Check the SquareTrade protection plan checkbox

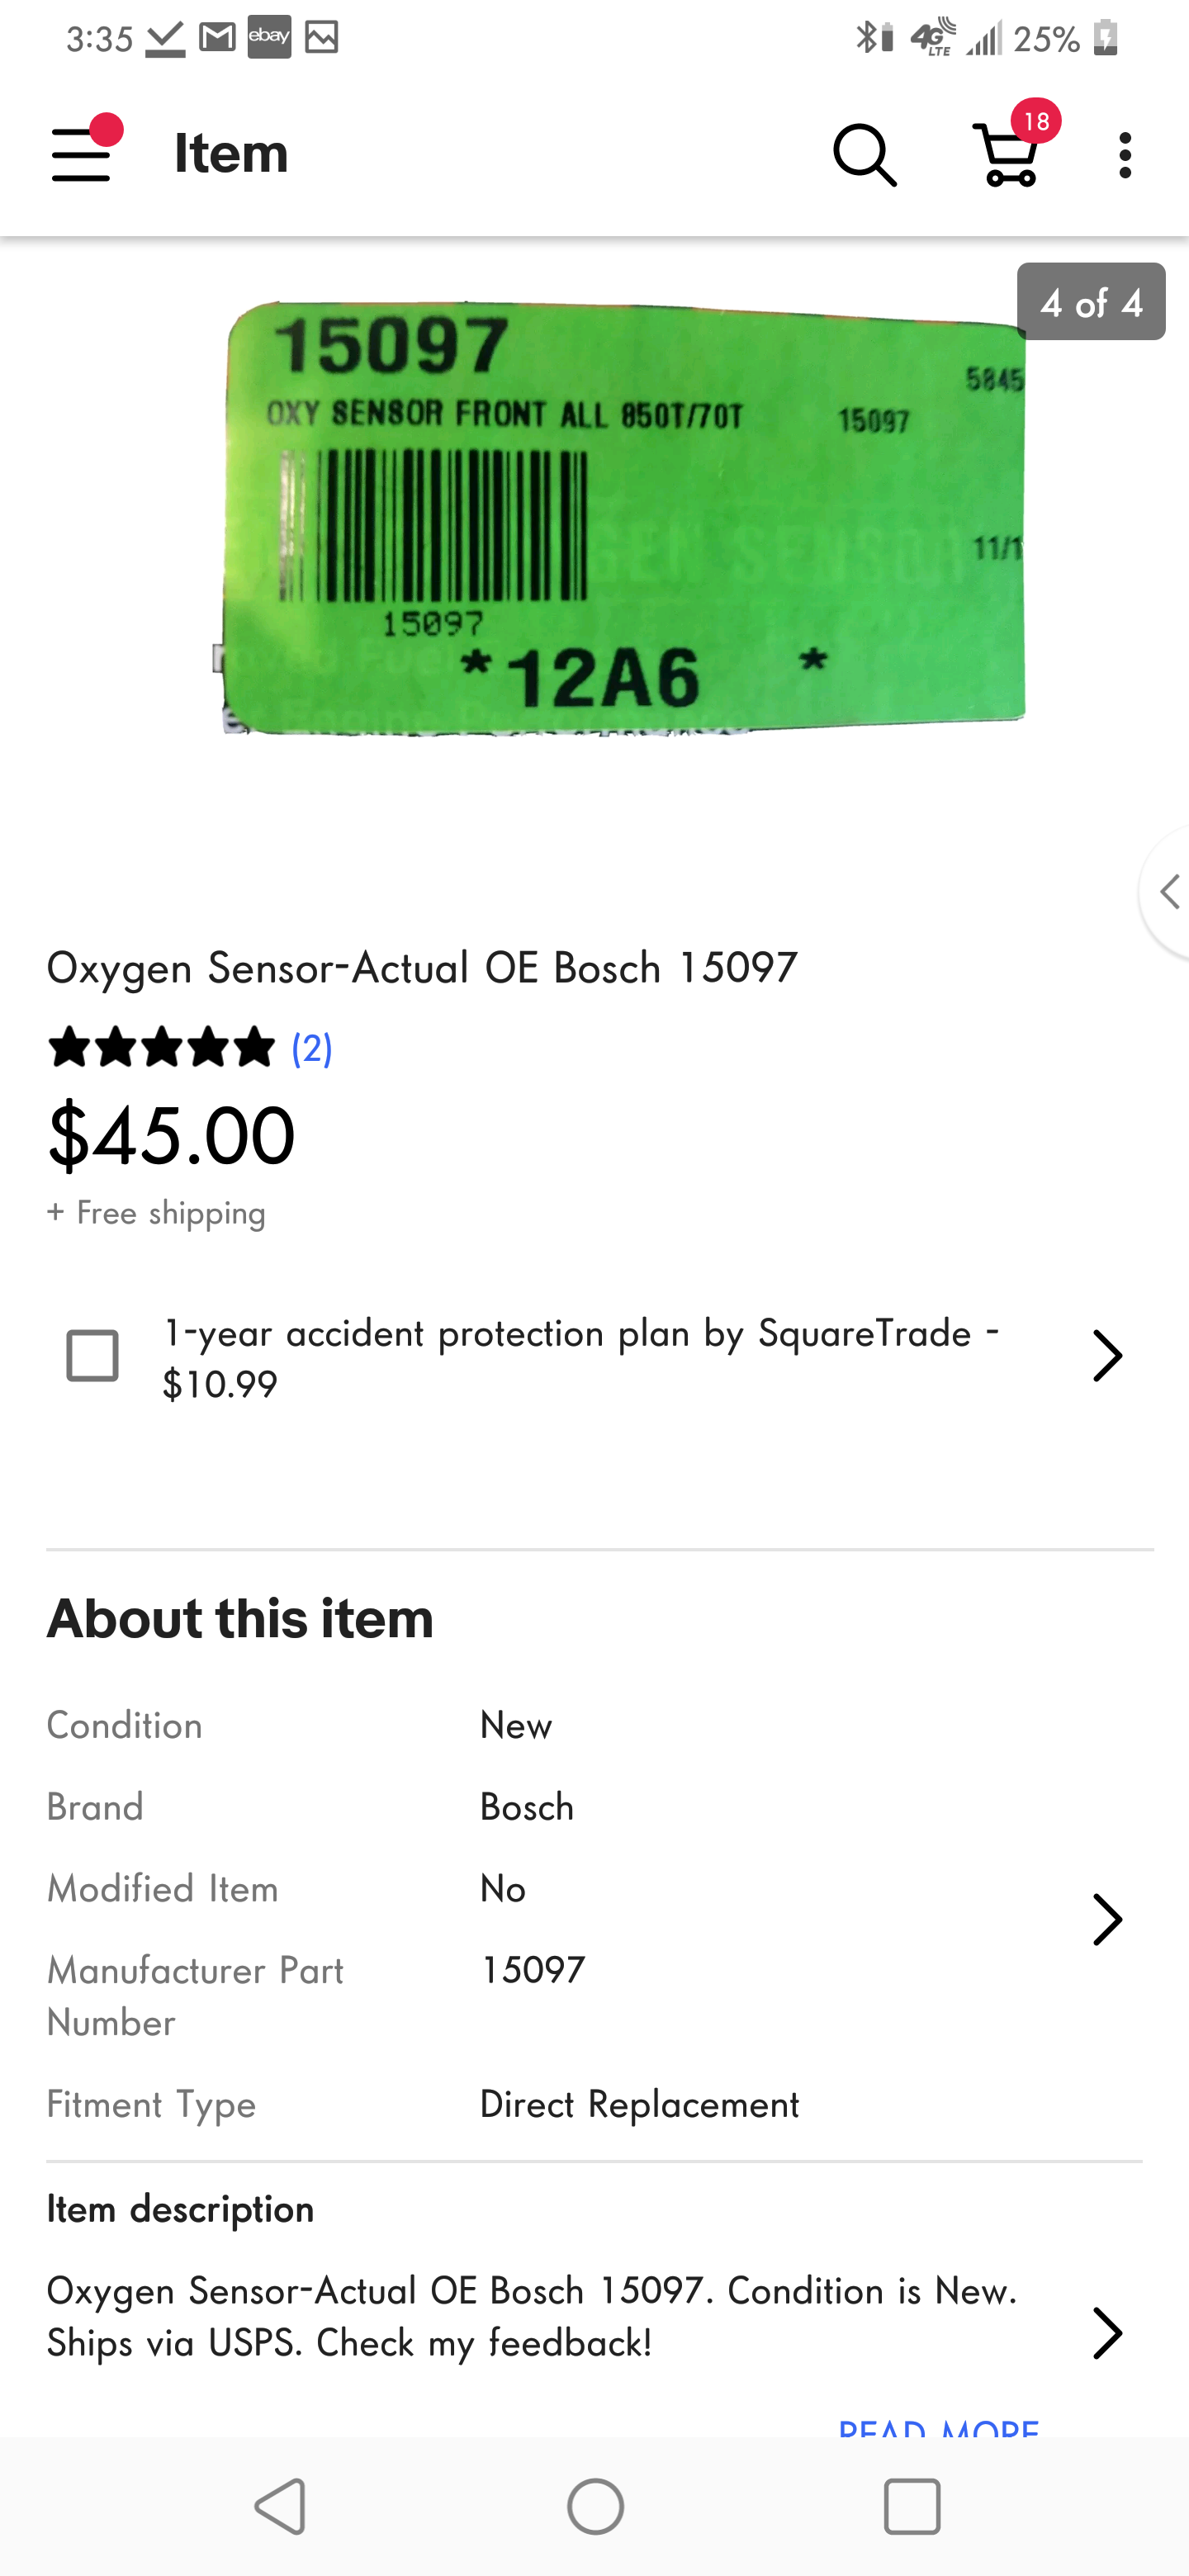pos(92,1355)
